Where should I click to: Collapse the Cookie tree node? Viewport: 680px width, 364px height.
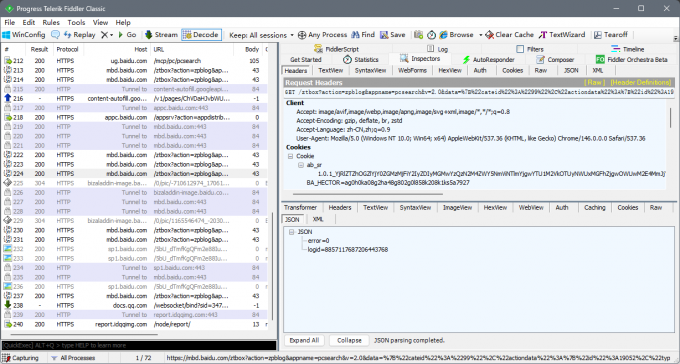click(x=291, y=156)
